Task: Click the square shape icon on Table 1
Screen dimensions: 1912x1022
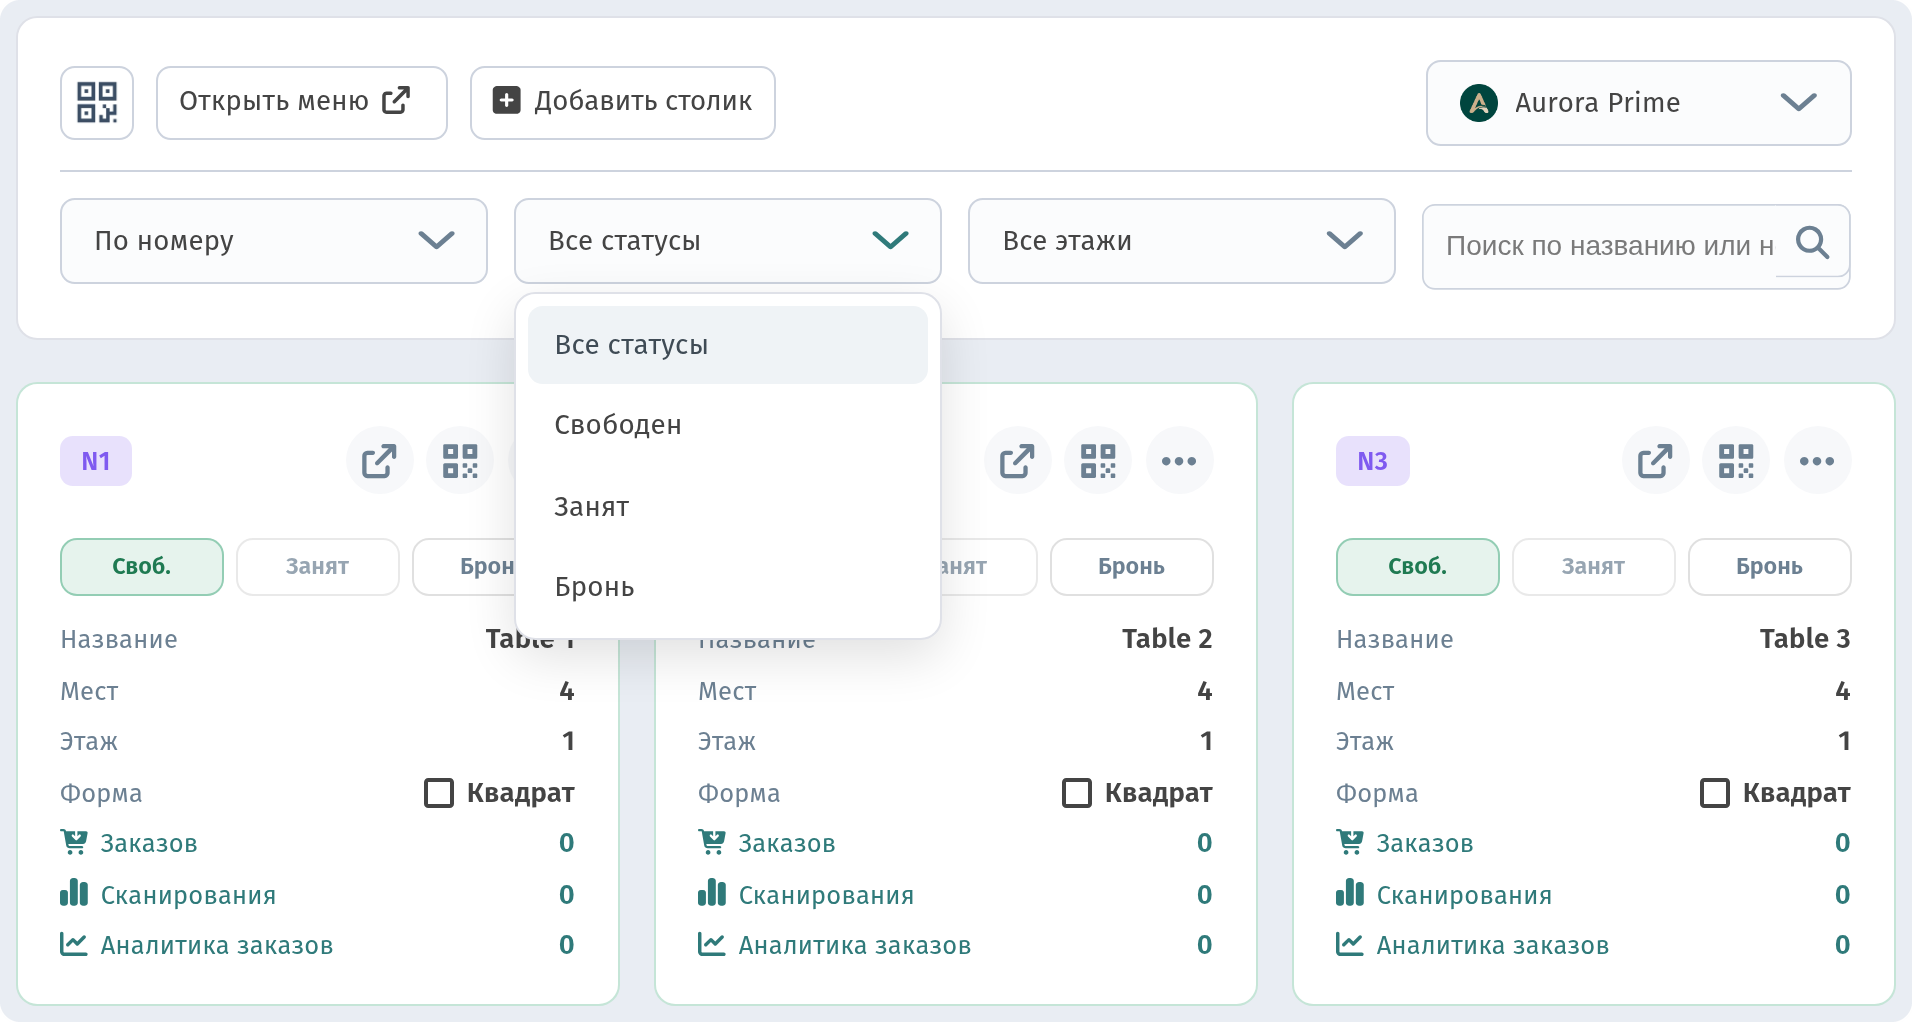Action: tap(439, 793)
